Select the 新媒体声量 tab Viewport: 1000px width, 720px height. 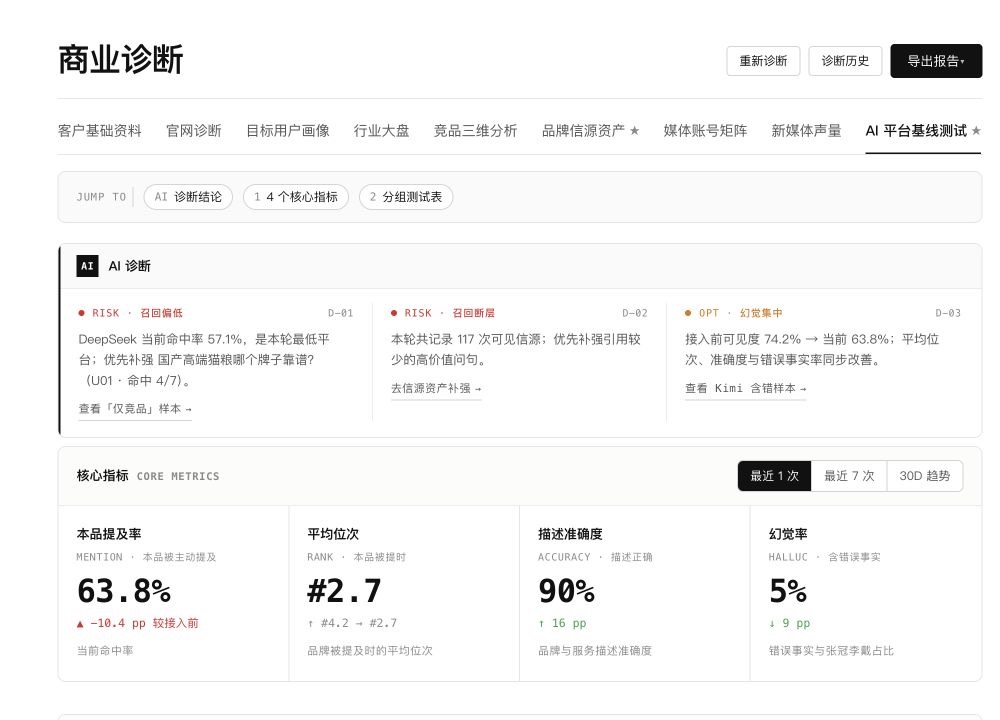[806, 131]
